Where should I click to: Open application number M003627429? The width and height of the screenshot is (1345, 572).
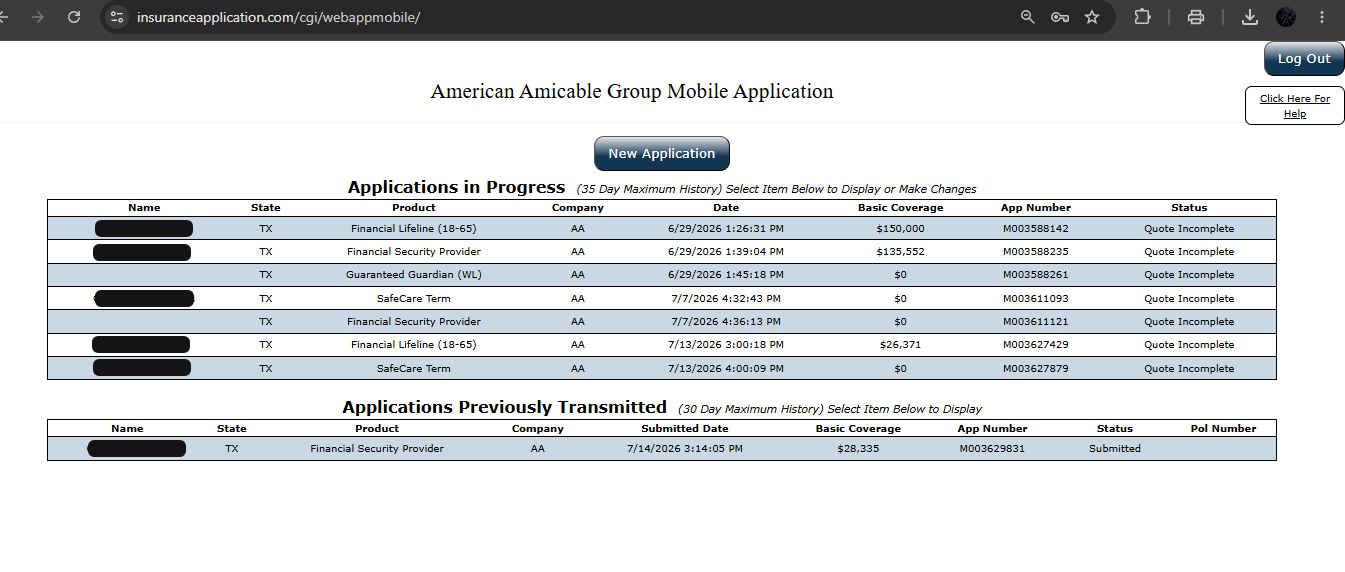(x=1035, y=344)
